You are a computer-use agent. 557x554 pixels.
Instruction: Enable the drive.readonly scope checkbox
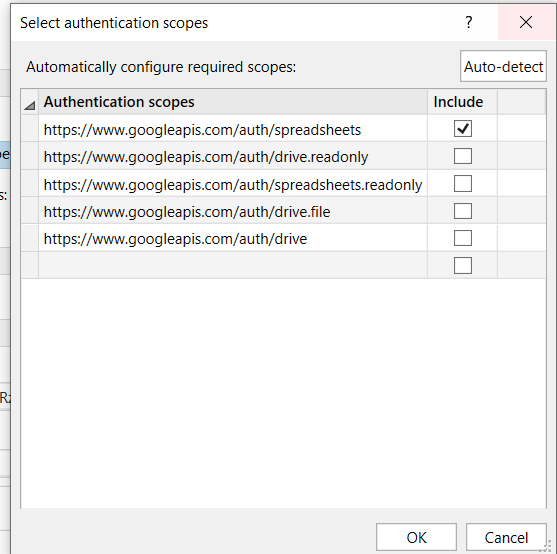(463, 156)
